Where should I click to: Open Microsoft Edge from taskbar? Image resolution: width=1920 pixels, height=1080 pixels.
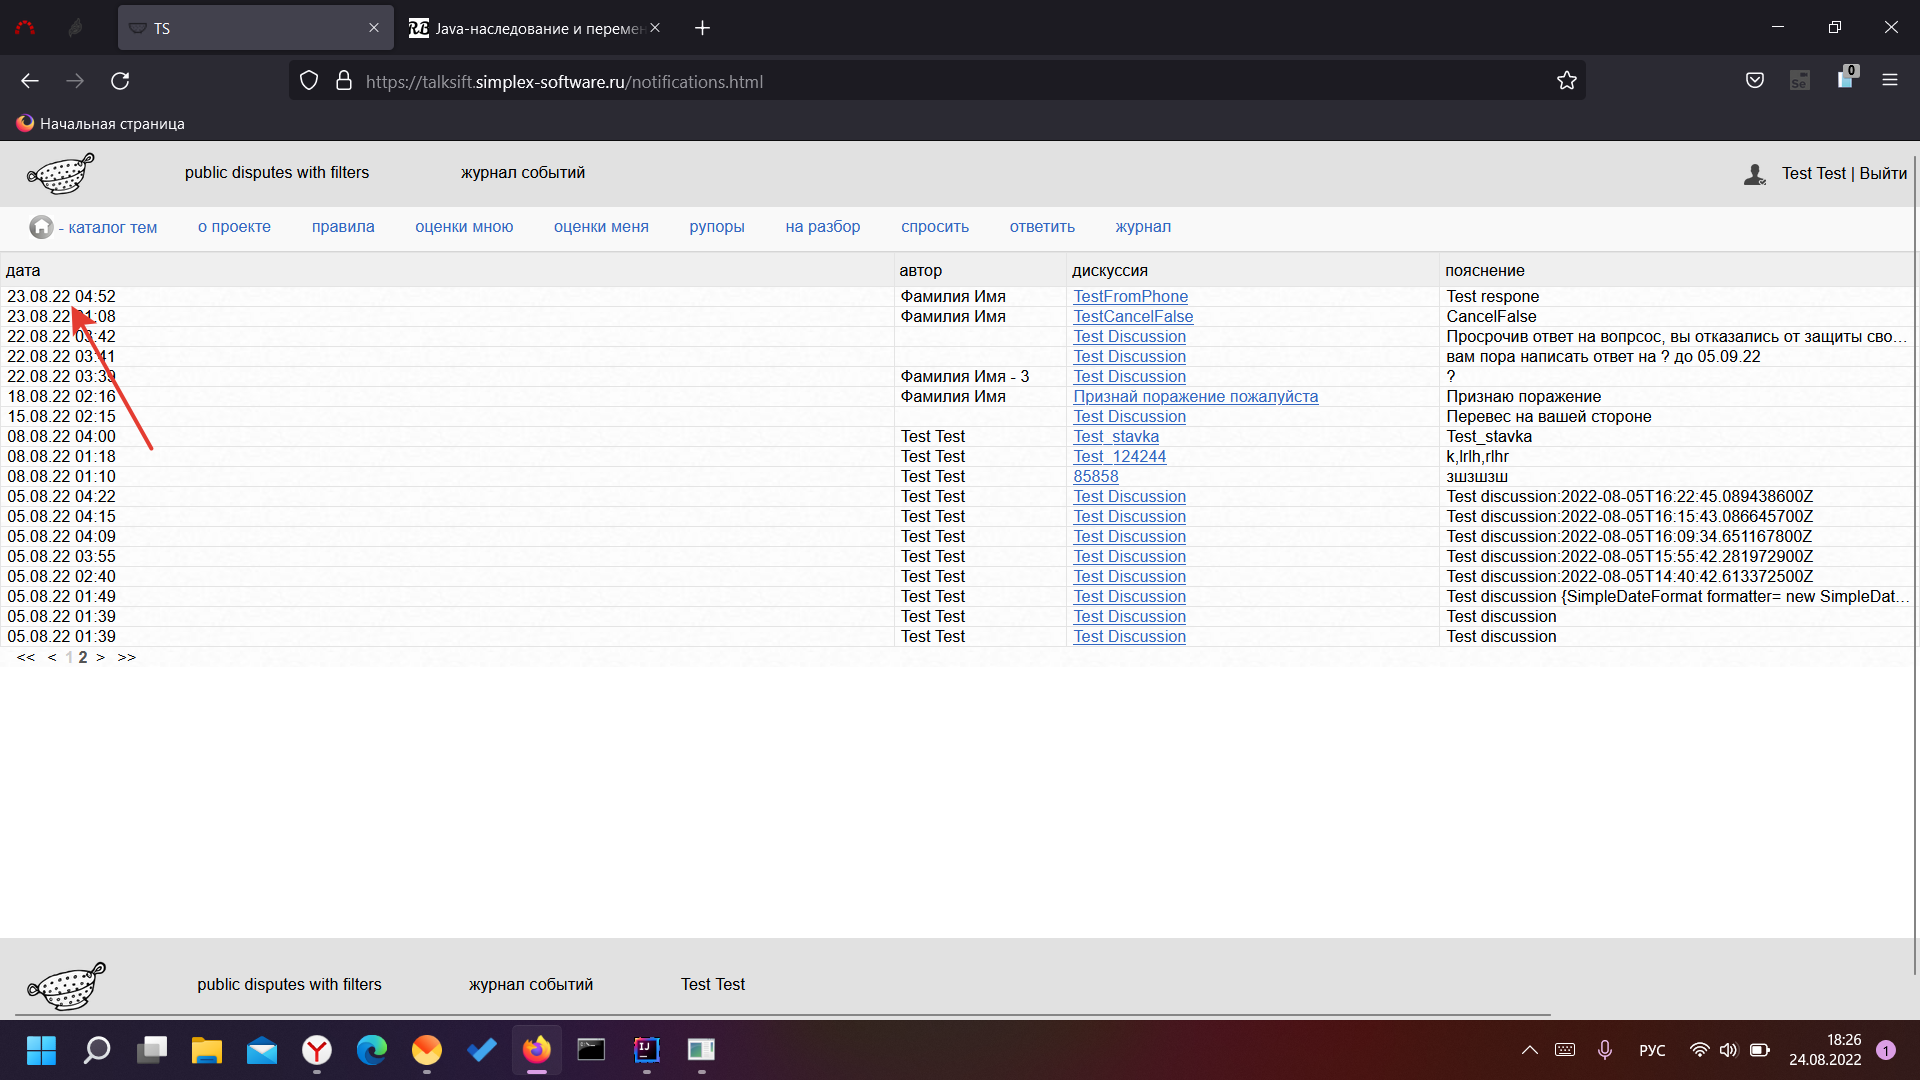click(372, 1050)
